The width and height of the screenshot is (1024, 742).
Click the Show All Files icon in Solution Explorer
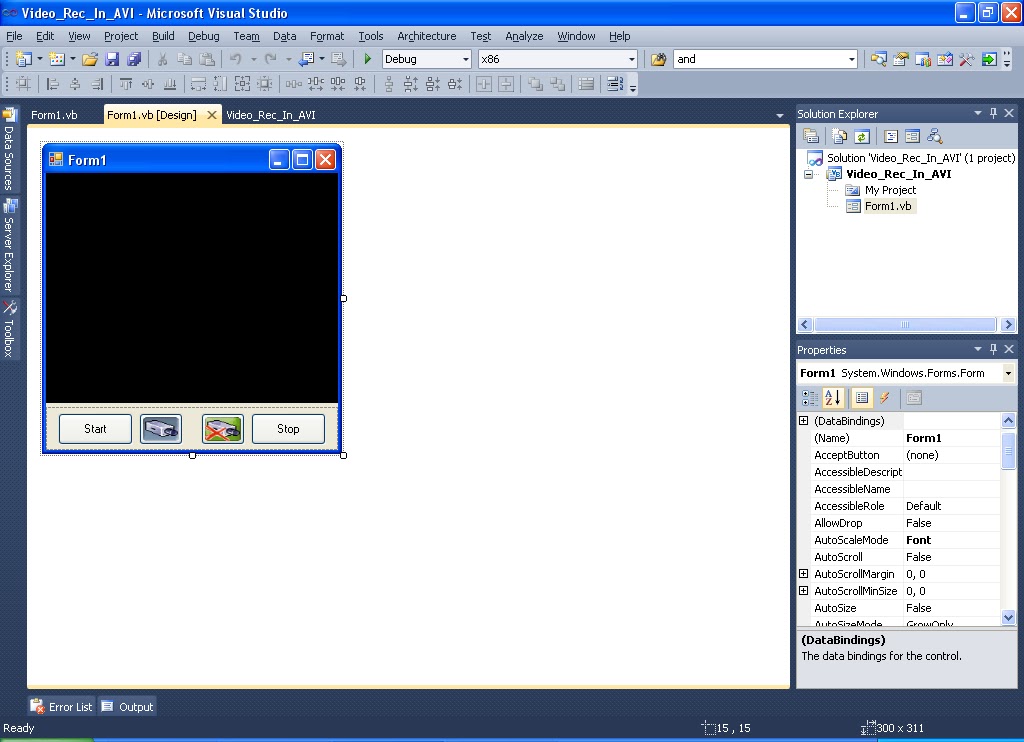(839, 137)
